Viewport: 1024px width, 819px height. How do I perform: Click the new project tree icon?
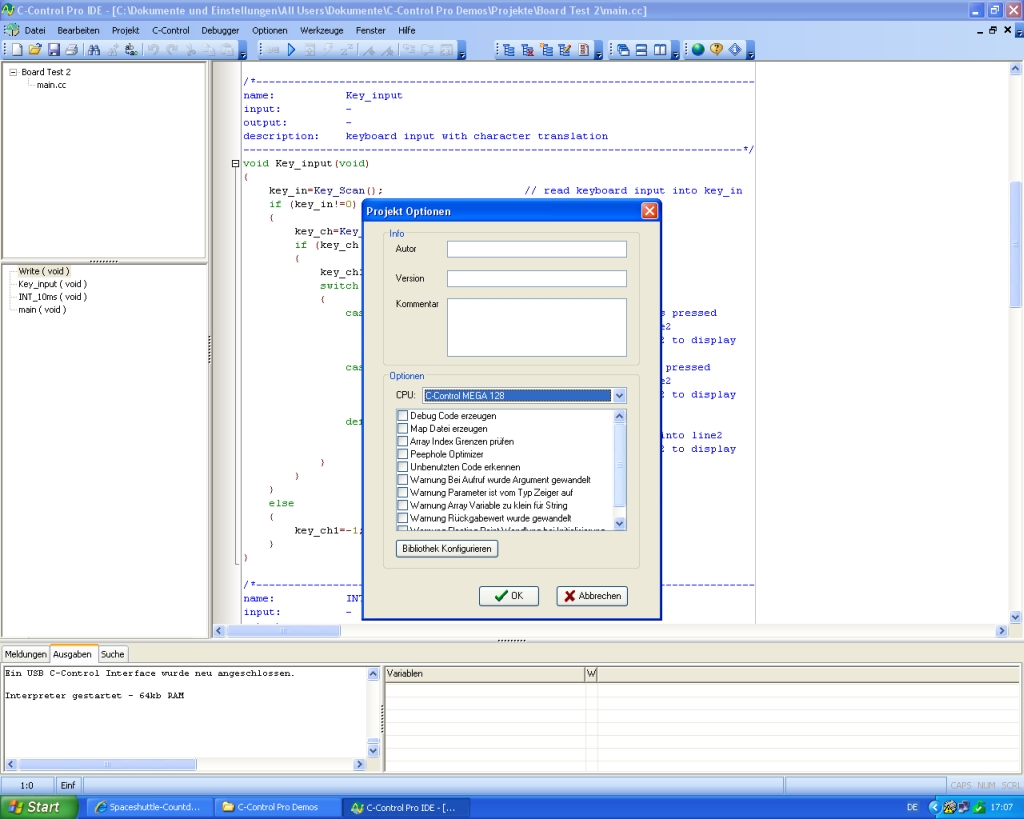point(547,50)
